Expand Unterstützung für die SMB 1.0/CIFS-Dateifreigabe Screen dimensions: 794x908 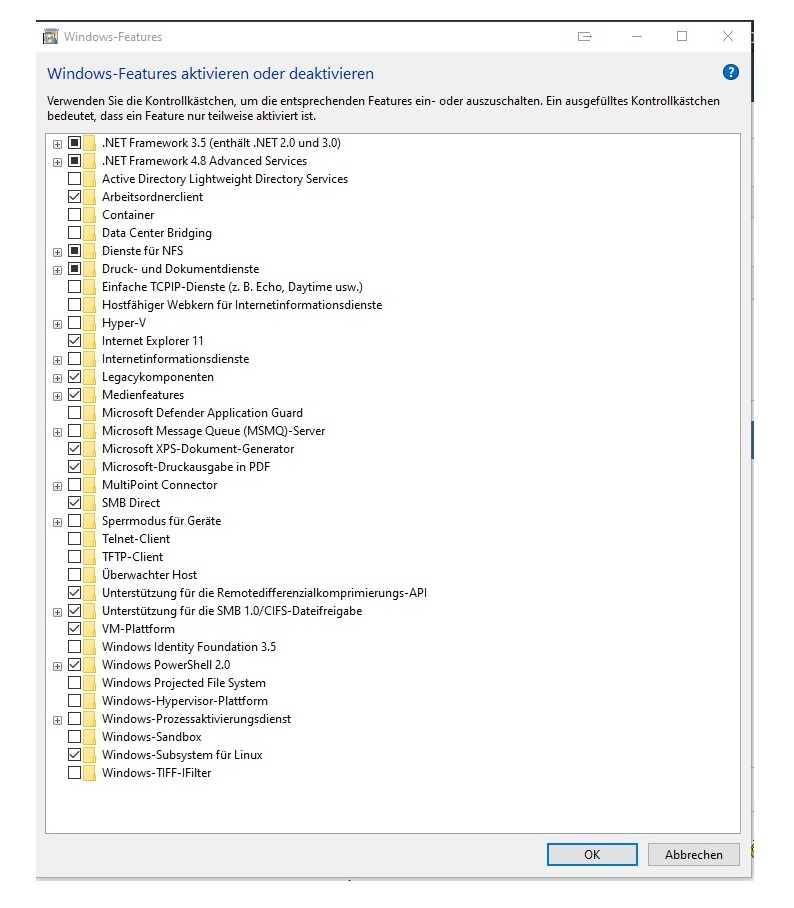tap(57, 612)
